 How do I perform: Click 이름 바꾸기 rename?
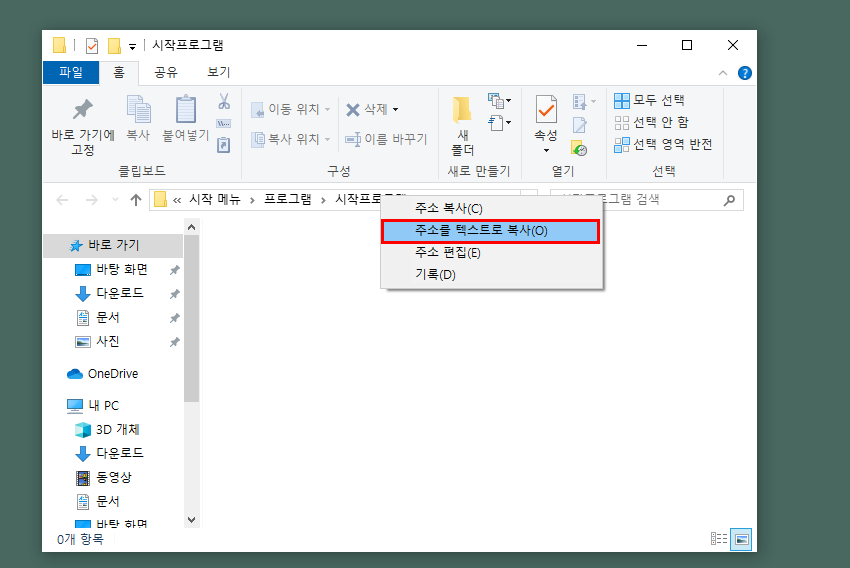pos(387,139)
